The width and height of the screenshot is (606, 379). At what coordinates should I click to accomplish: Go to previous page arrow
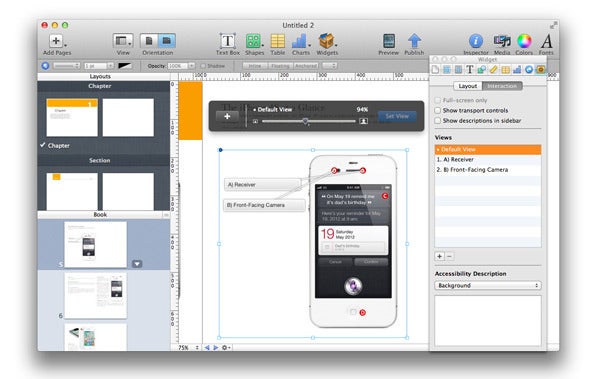pyautogui.click(x=207, y=348)
